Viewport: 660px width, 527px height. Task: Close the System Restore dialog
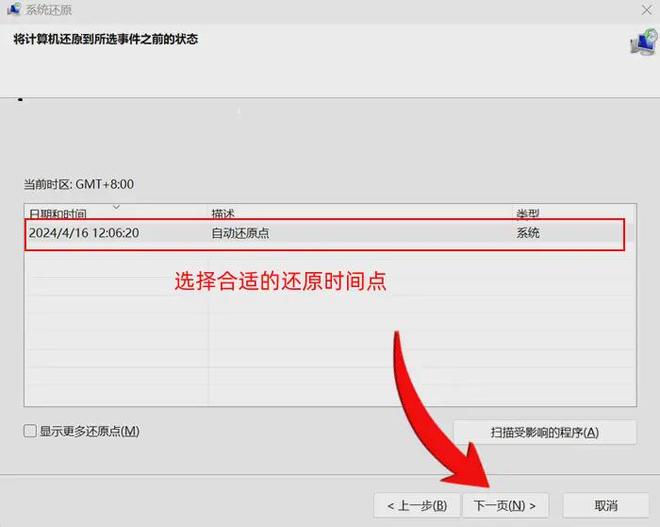point(647,10)
